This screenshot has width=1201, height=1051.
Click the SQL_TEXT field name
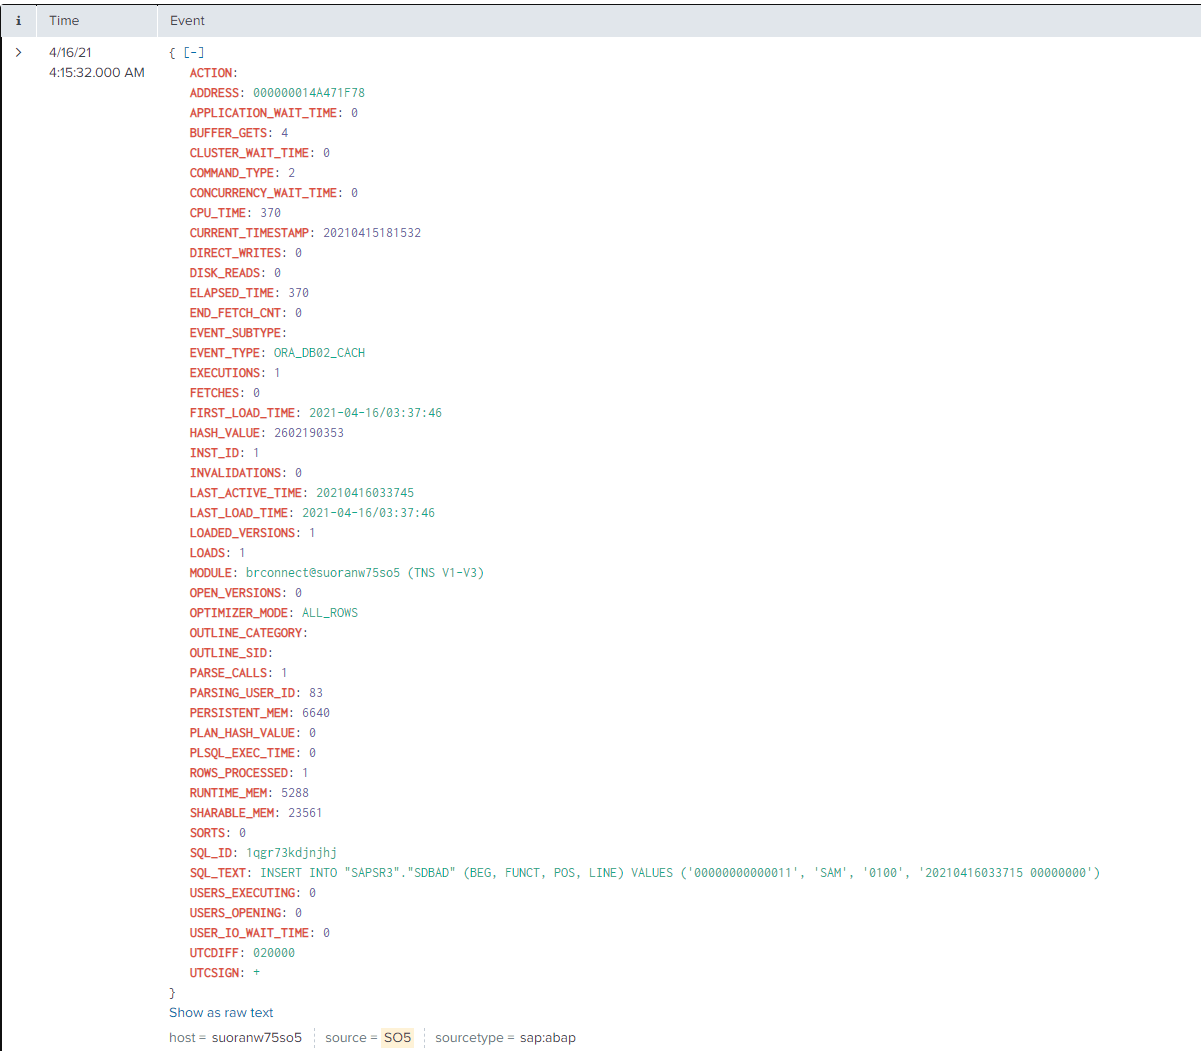point(214,872)
